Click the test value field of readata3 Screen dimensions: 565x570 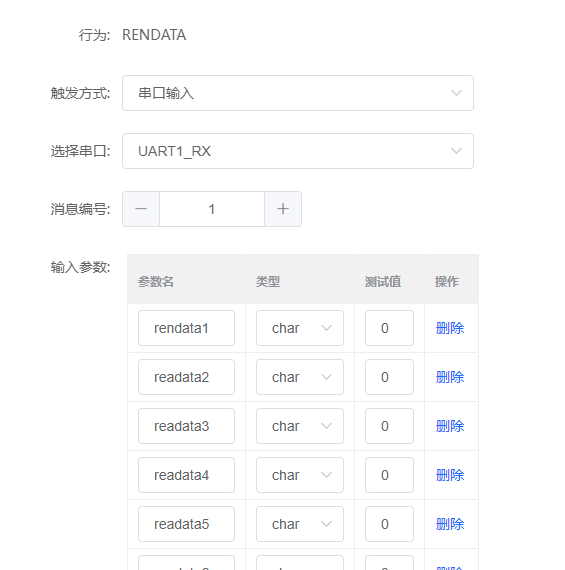pyautogui.click(x=389, y=426)
